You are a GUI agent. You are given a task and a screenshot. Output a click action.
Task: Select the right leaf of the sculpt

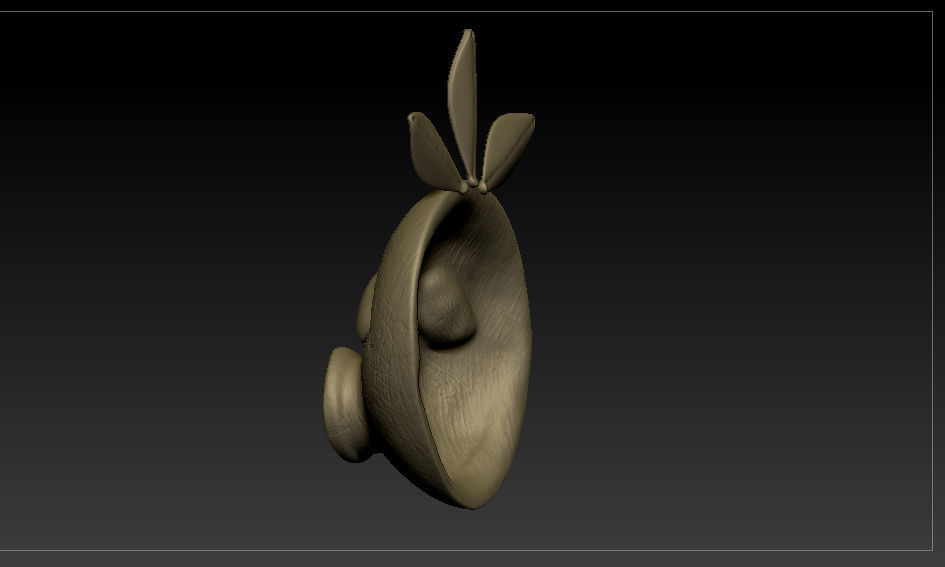click(x=506, y=151)
